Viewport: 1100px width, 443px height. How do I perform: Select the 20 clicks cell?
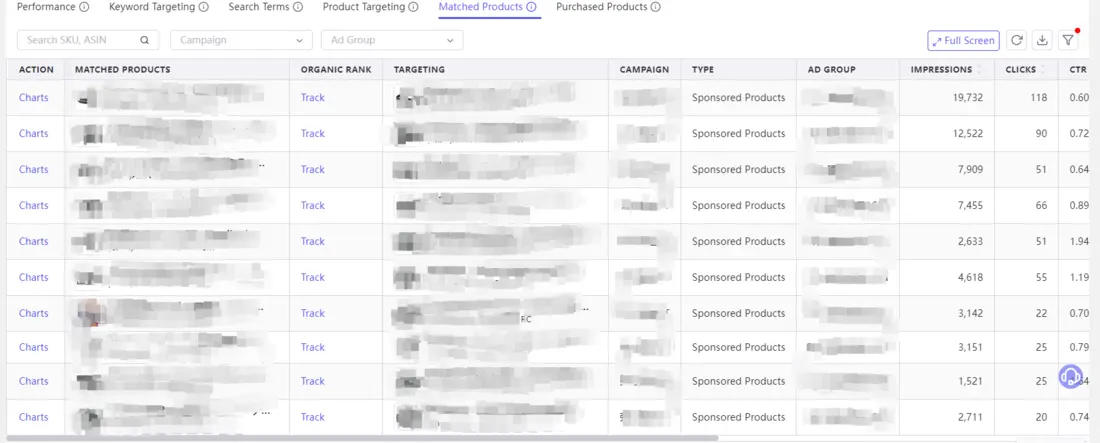(1026, 417)
